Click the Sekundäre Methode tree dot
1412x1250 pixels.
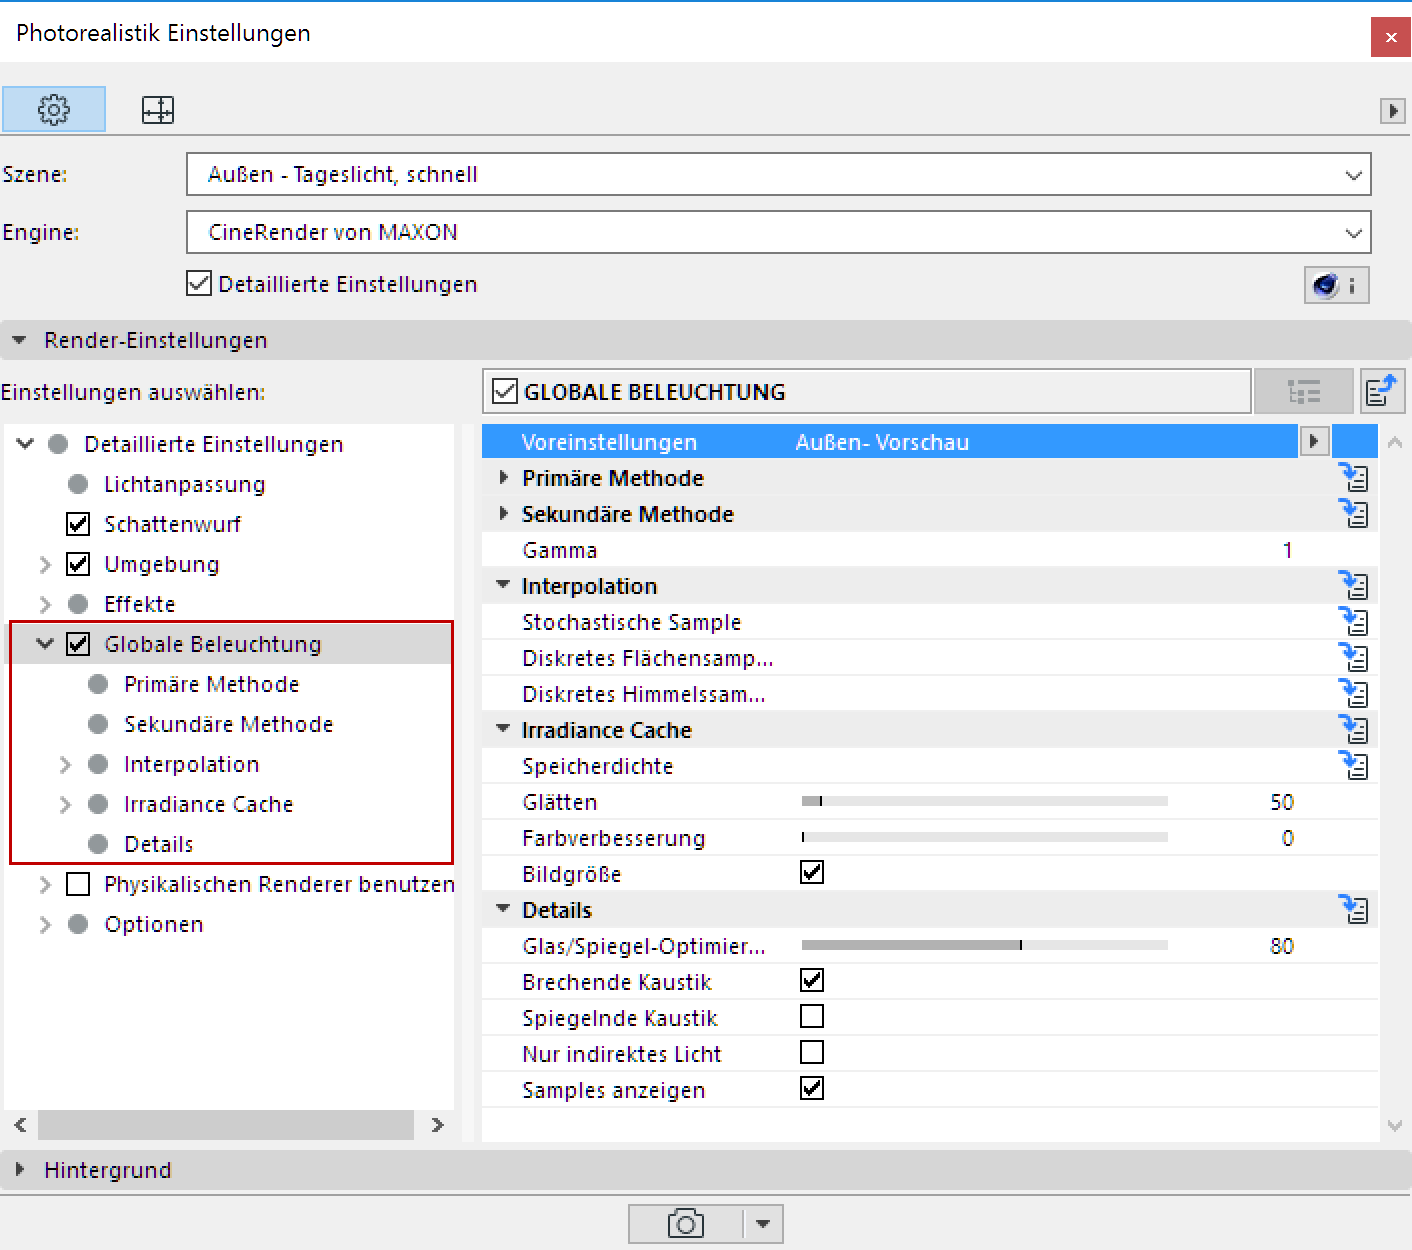click(98, 724)
